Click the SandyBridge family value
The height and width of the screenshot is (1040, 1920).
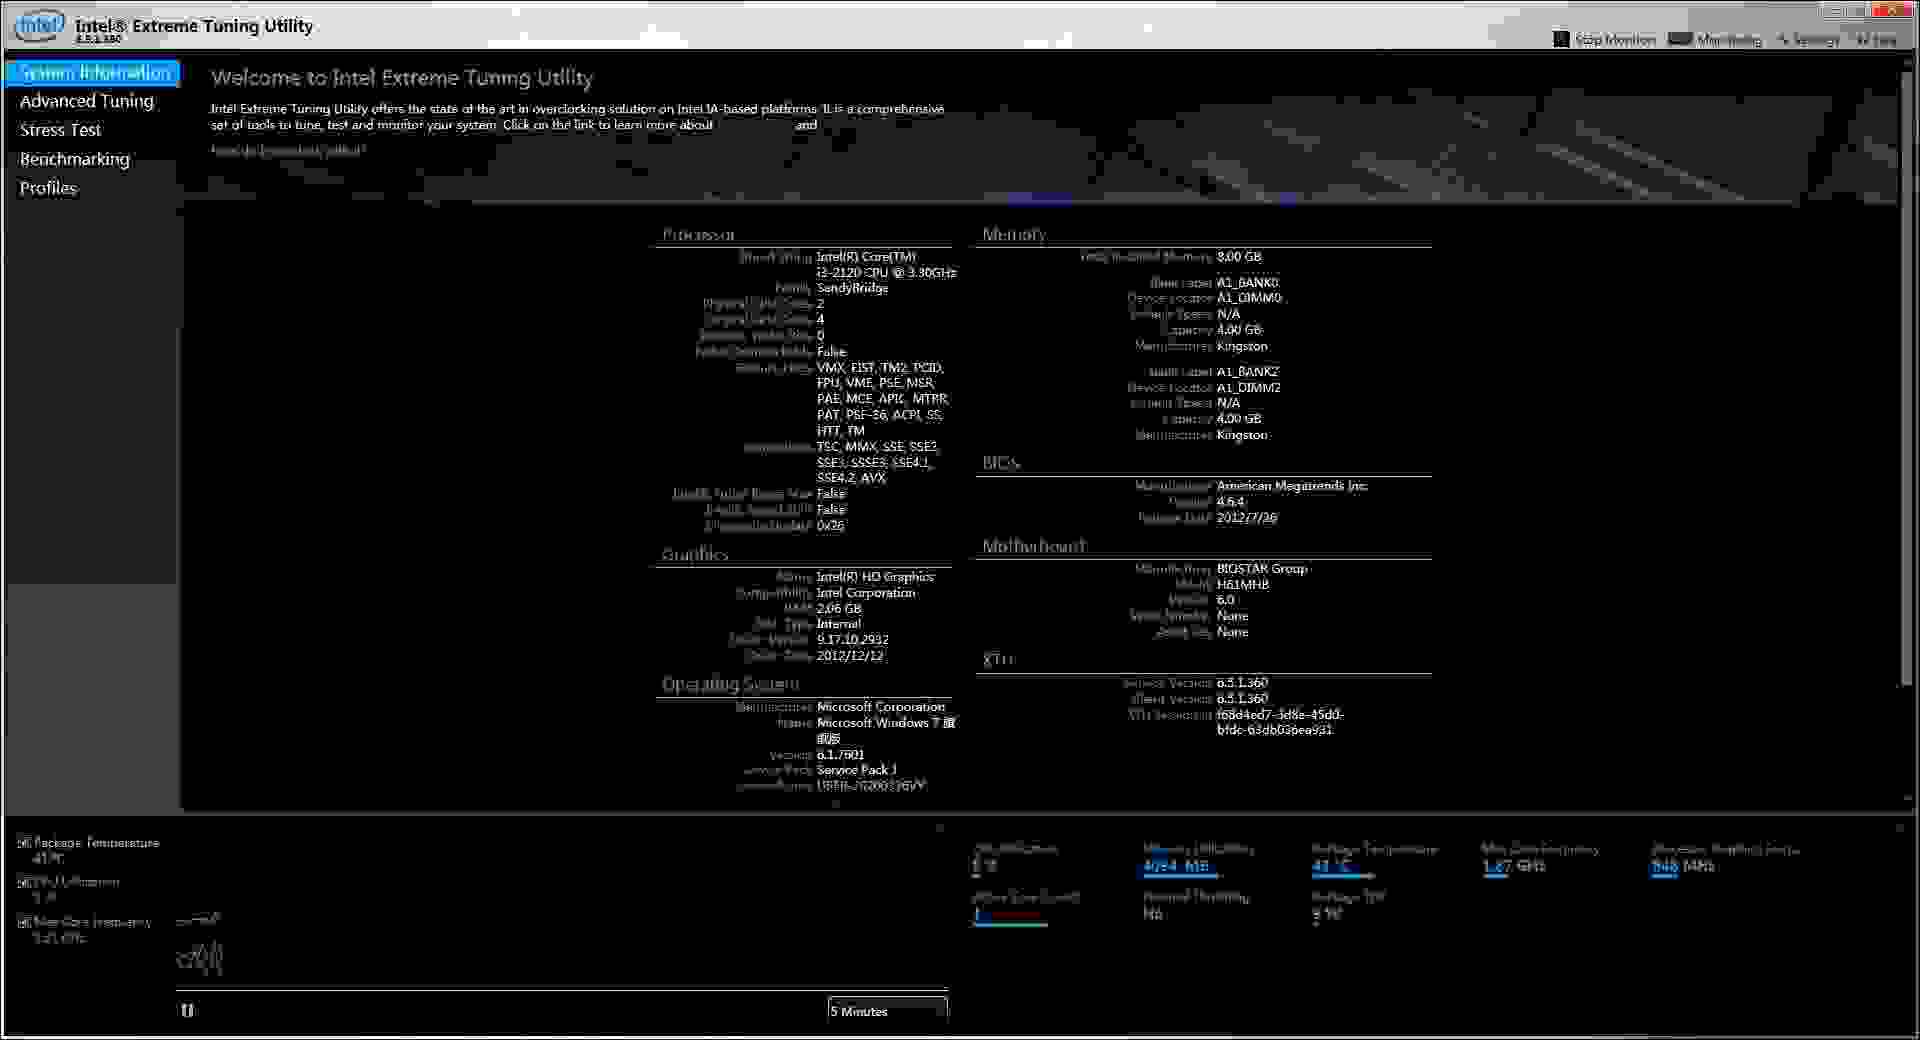tap(852, 288)
